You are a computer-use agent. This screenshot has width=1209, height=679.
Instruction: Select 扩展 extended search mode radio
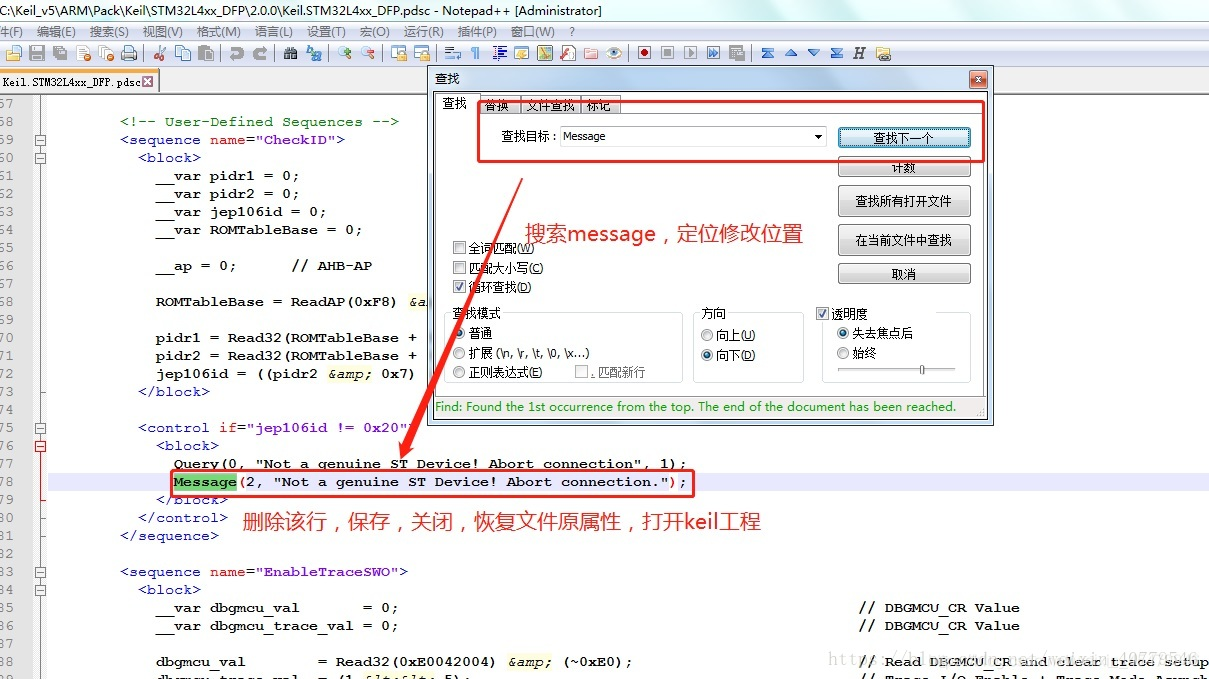(460, 352)
